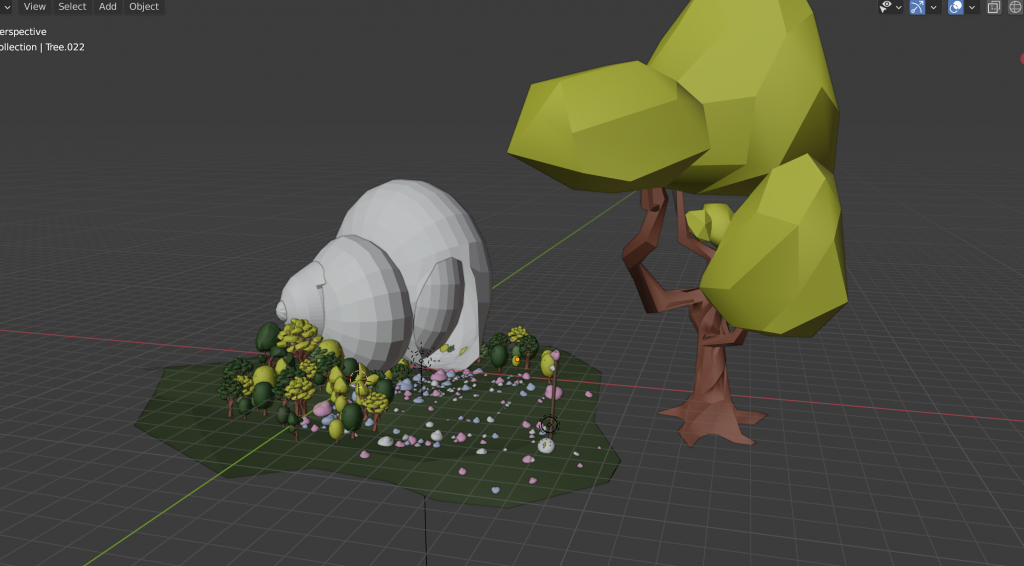Click the Tree.022 object name text
The height and width of the screenshot is (566, 1024).
(65, 47)
